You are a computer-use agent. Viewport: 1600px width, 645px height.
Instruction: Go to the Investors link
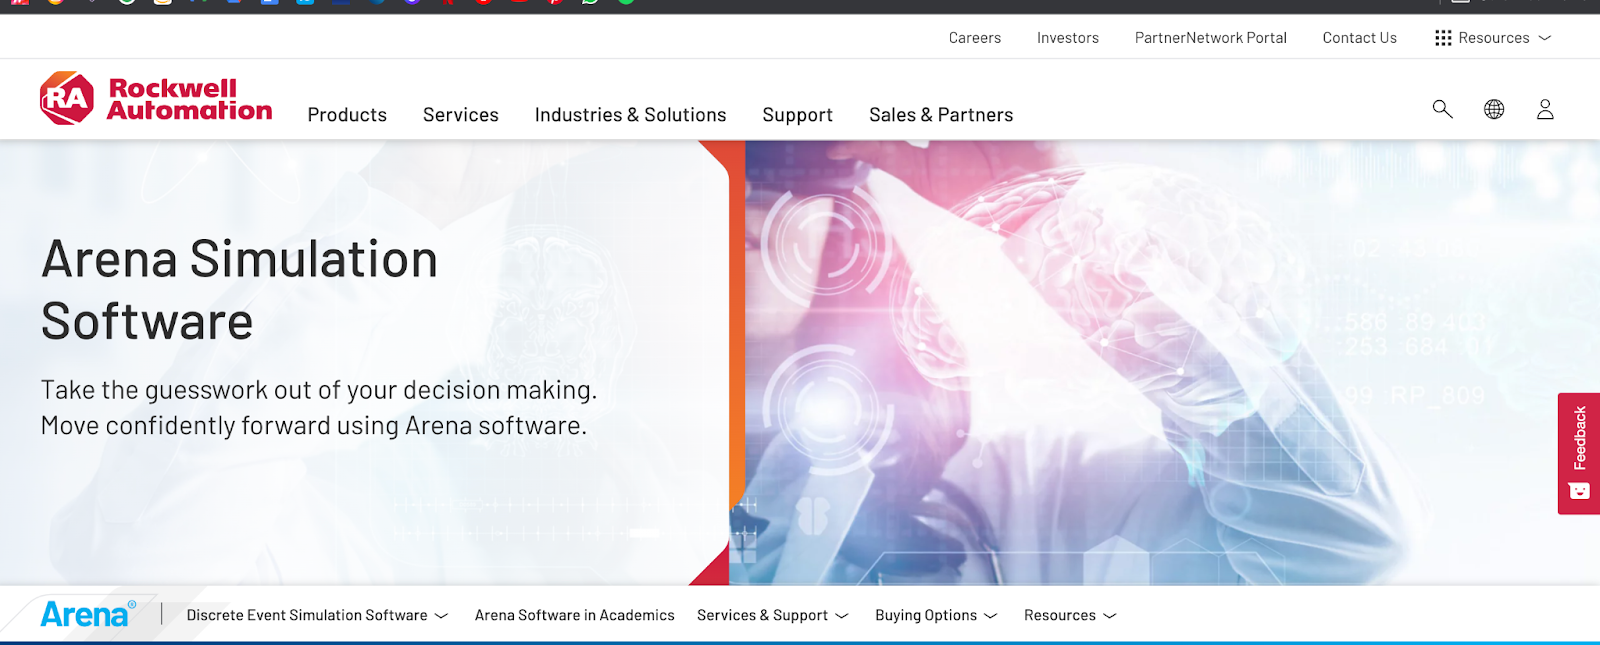[1068, 38]
